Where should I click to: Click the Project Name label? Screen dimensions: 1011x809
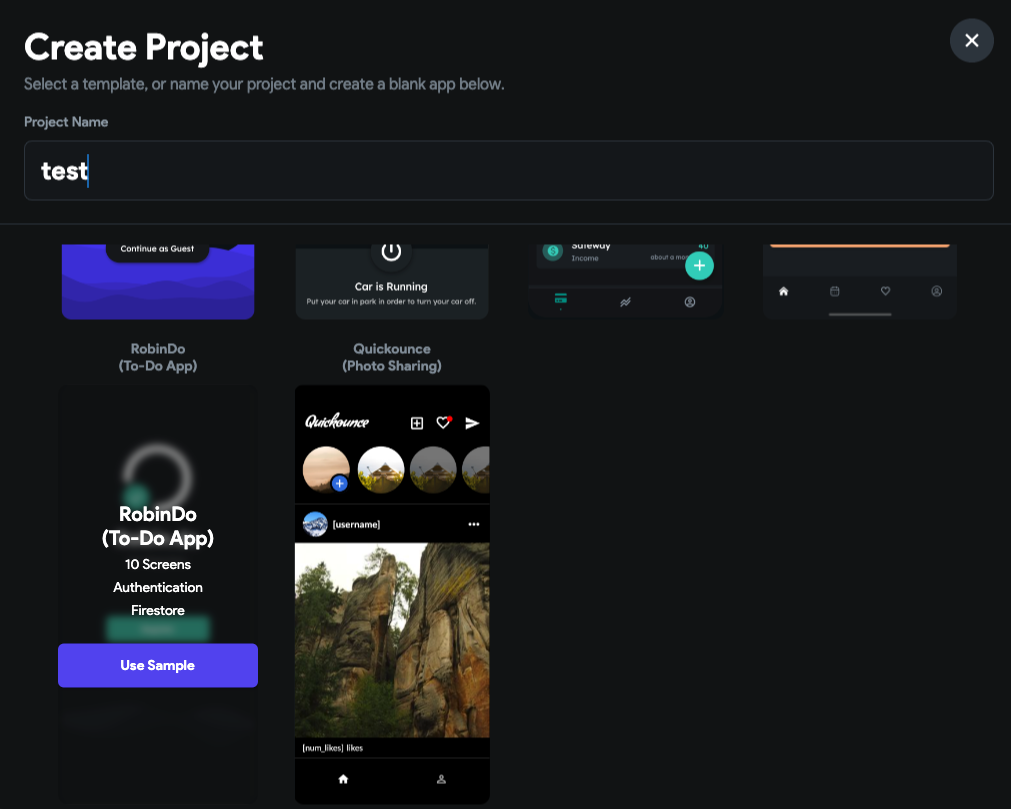[66, 122]
